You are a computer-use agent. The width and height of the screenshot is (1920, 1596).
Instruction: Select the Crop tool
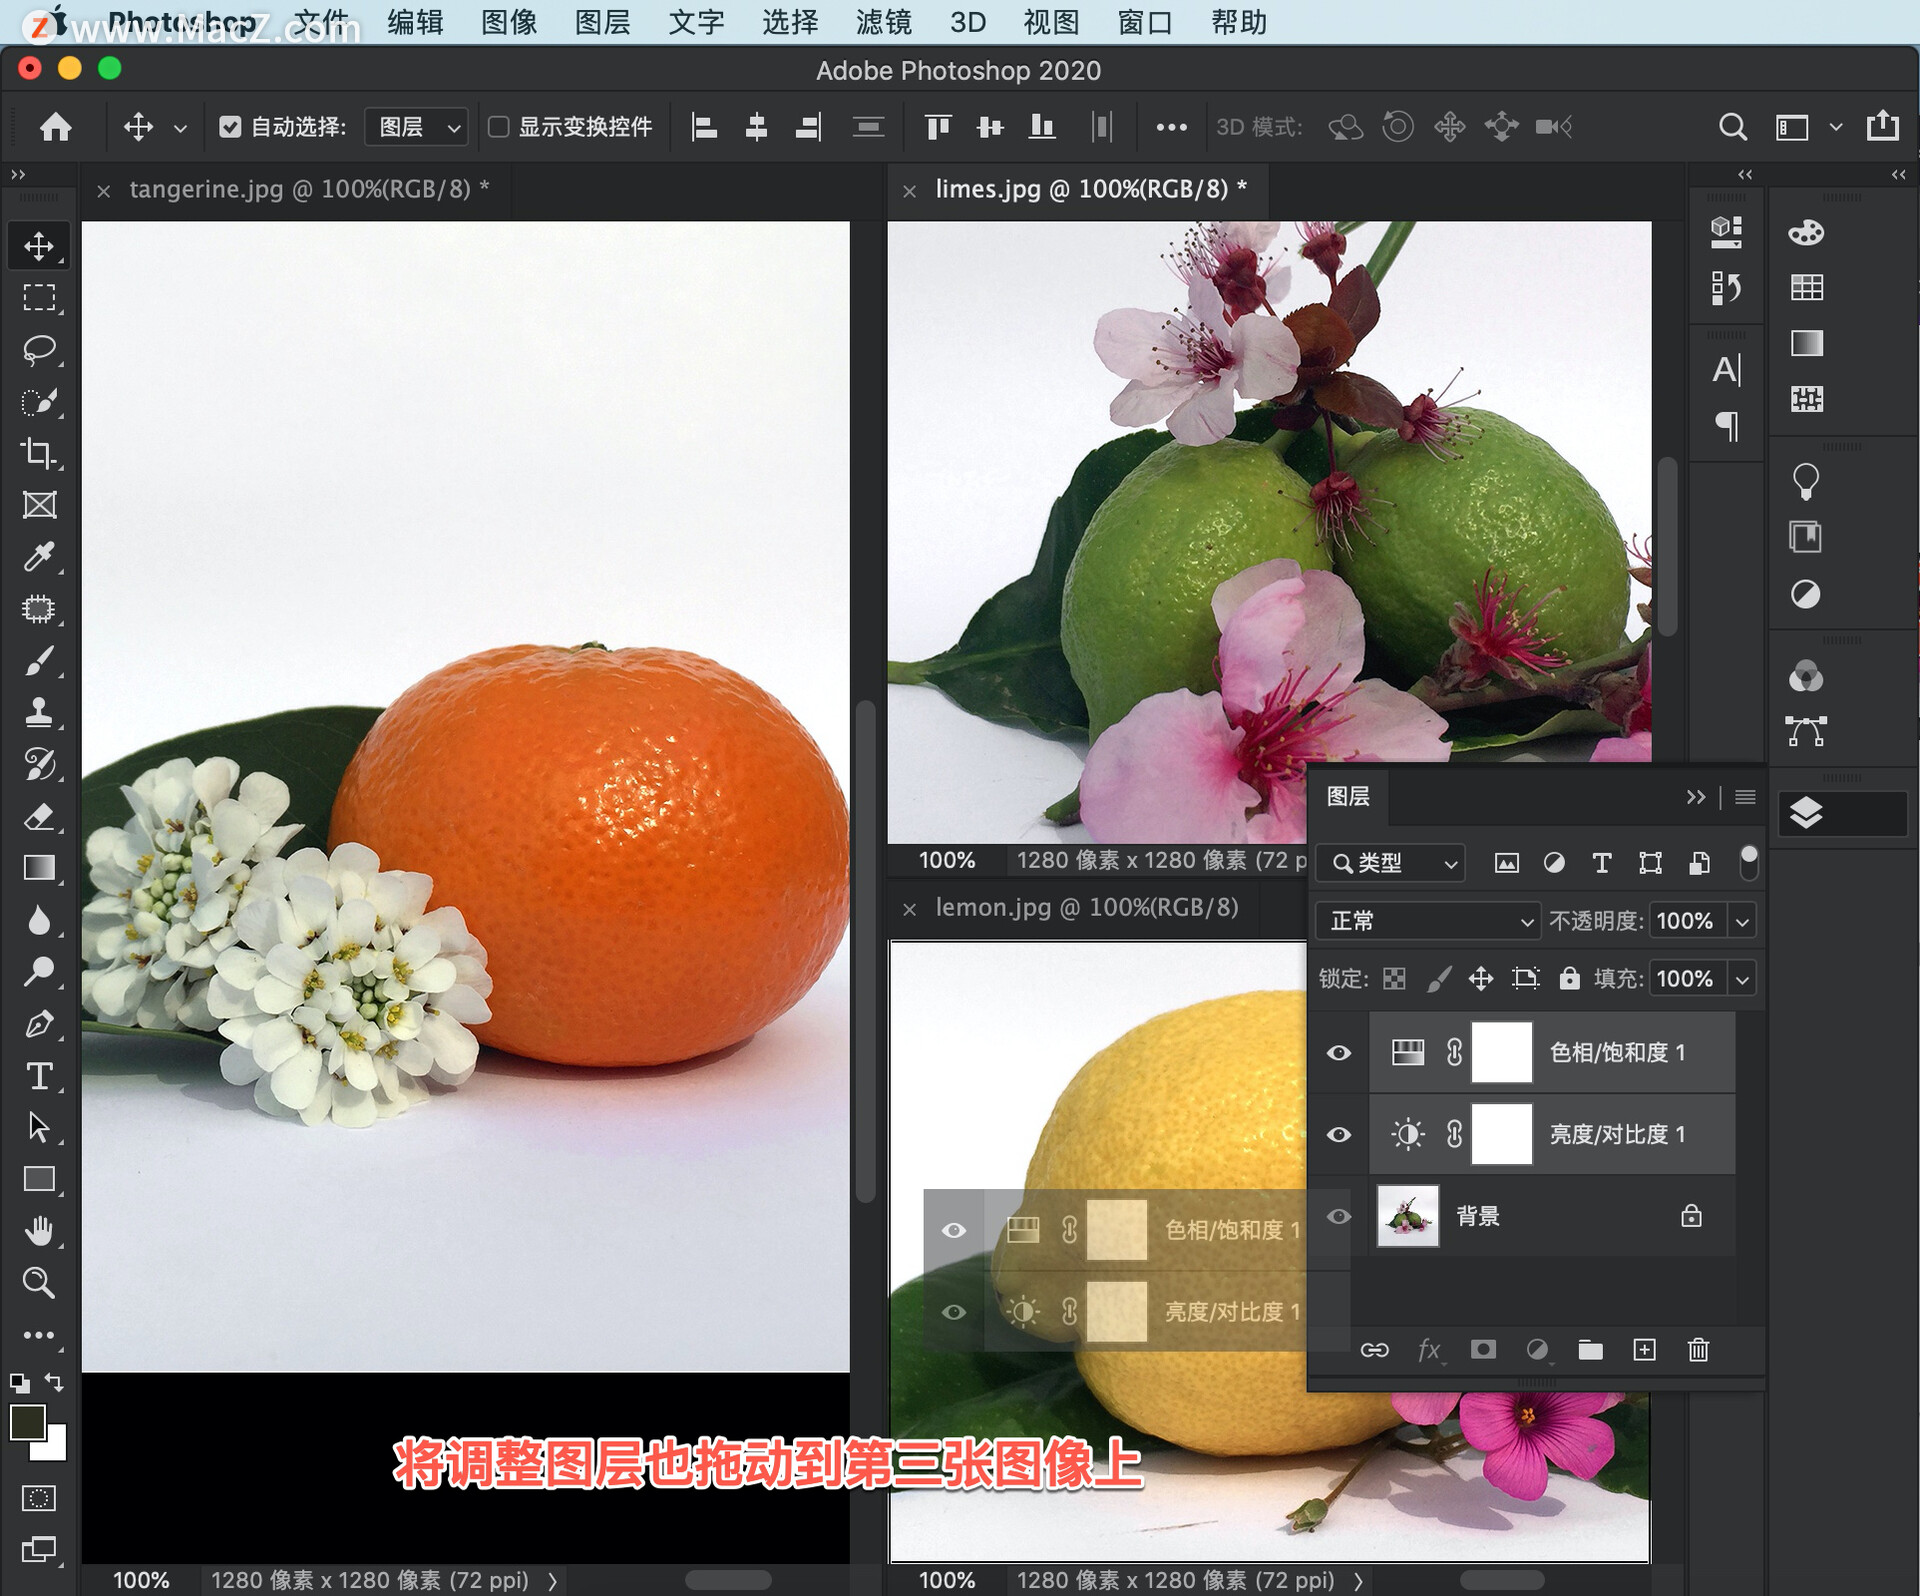39,453
